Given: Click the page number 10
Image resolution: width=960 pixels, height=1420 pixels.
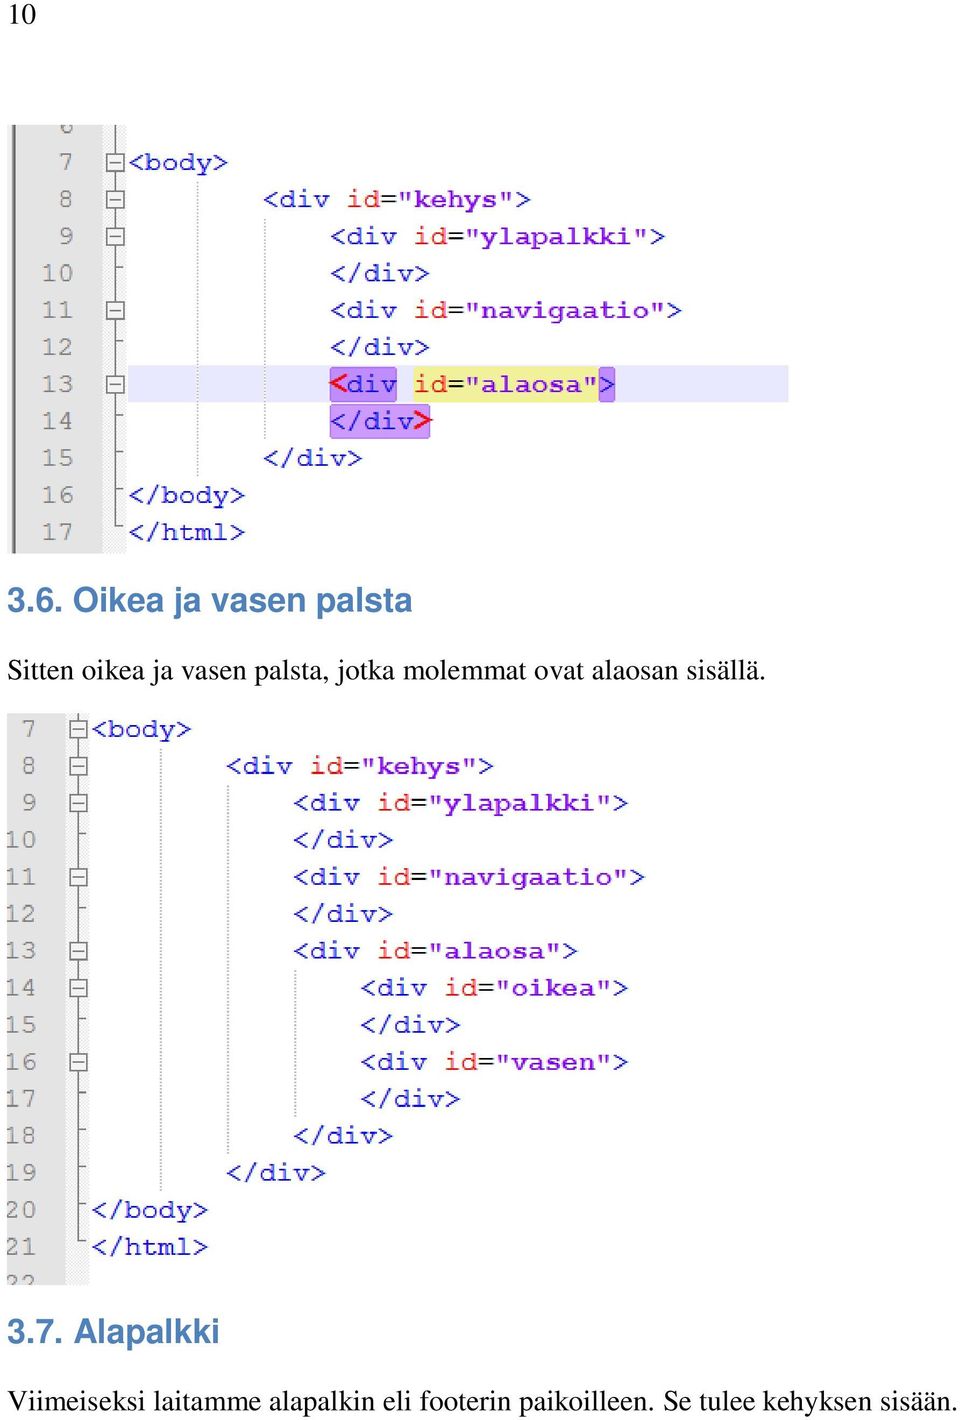Looking at the screenshot, I should tap(22, 15).
